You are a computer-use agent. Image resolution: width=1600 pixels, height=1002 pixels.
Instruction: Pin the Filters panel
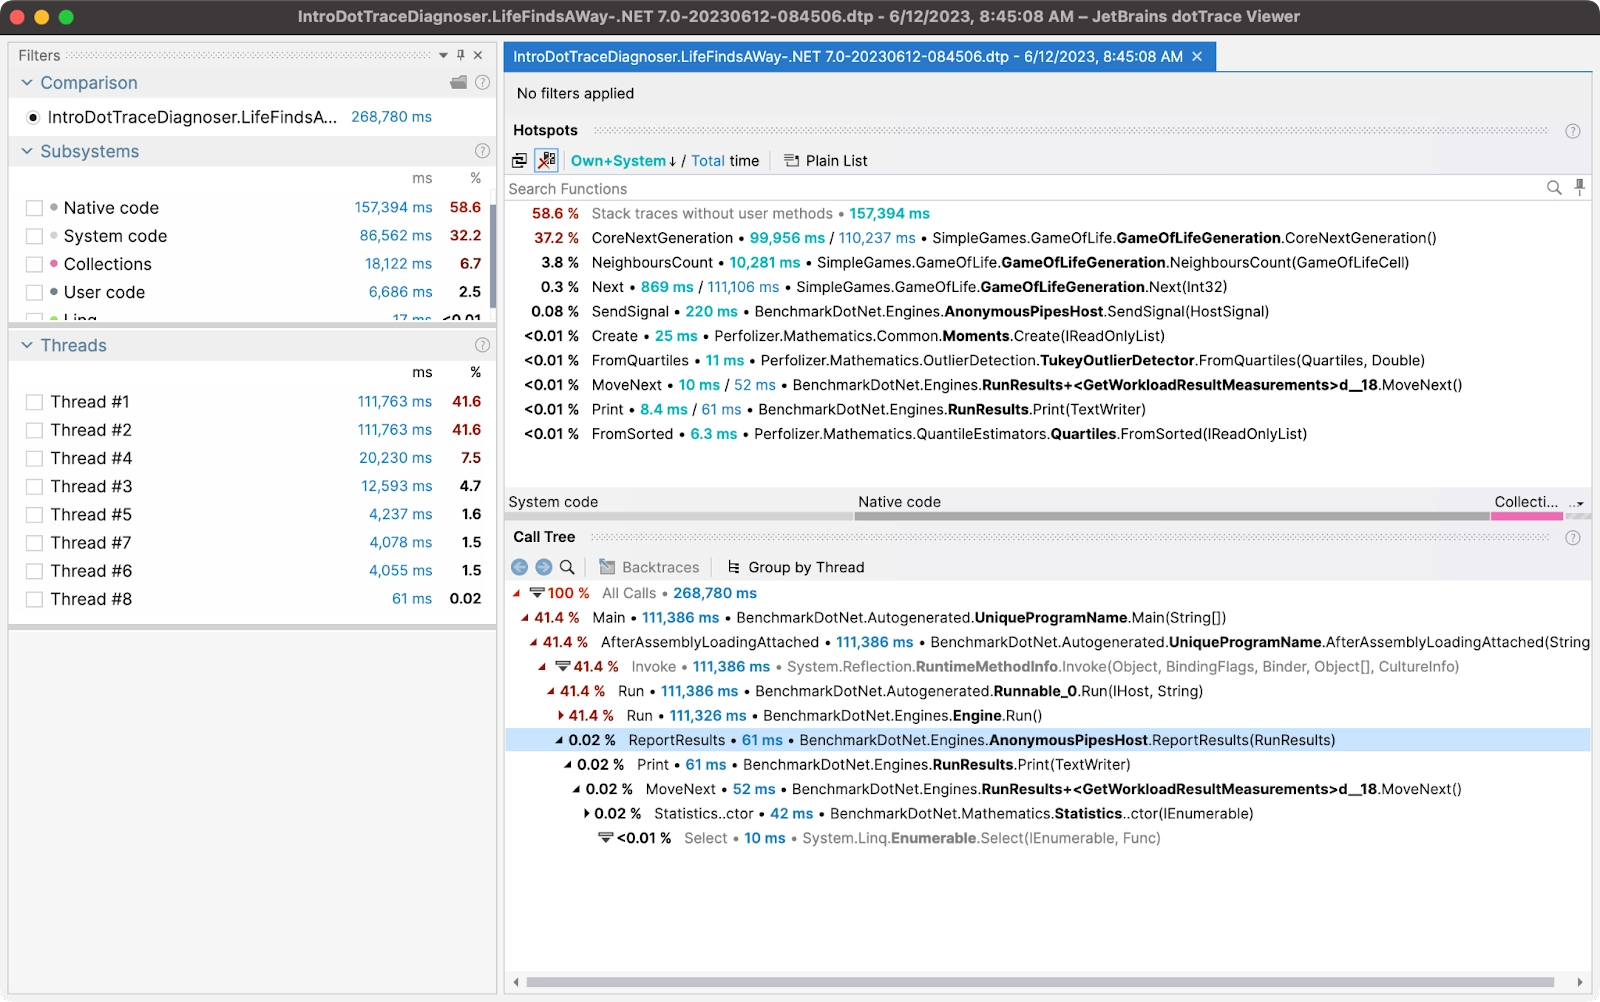460,55
